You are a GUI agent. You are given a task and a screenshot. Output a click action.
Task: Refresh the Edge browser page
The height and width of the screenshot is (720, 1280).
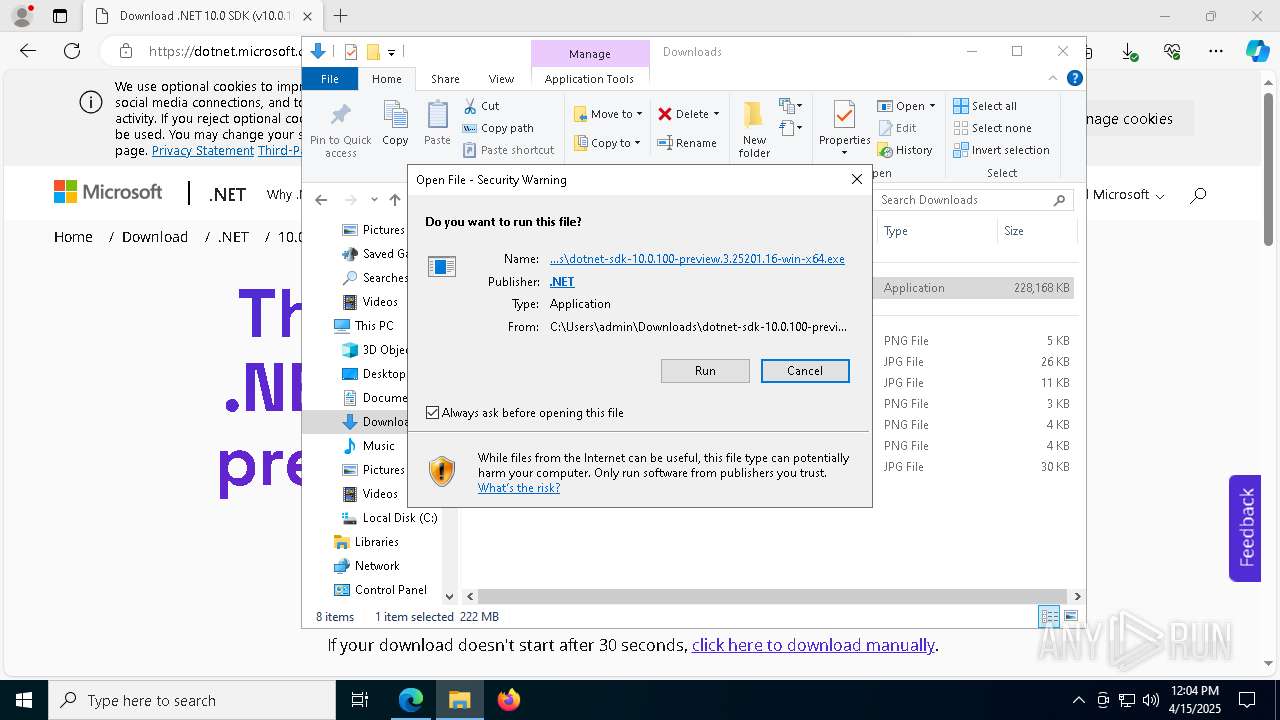[x=72, y=51]
